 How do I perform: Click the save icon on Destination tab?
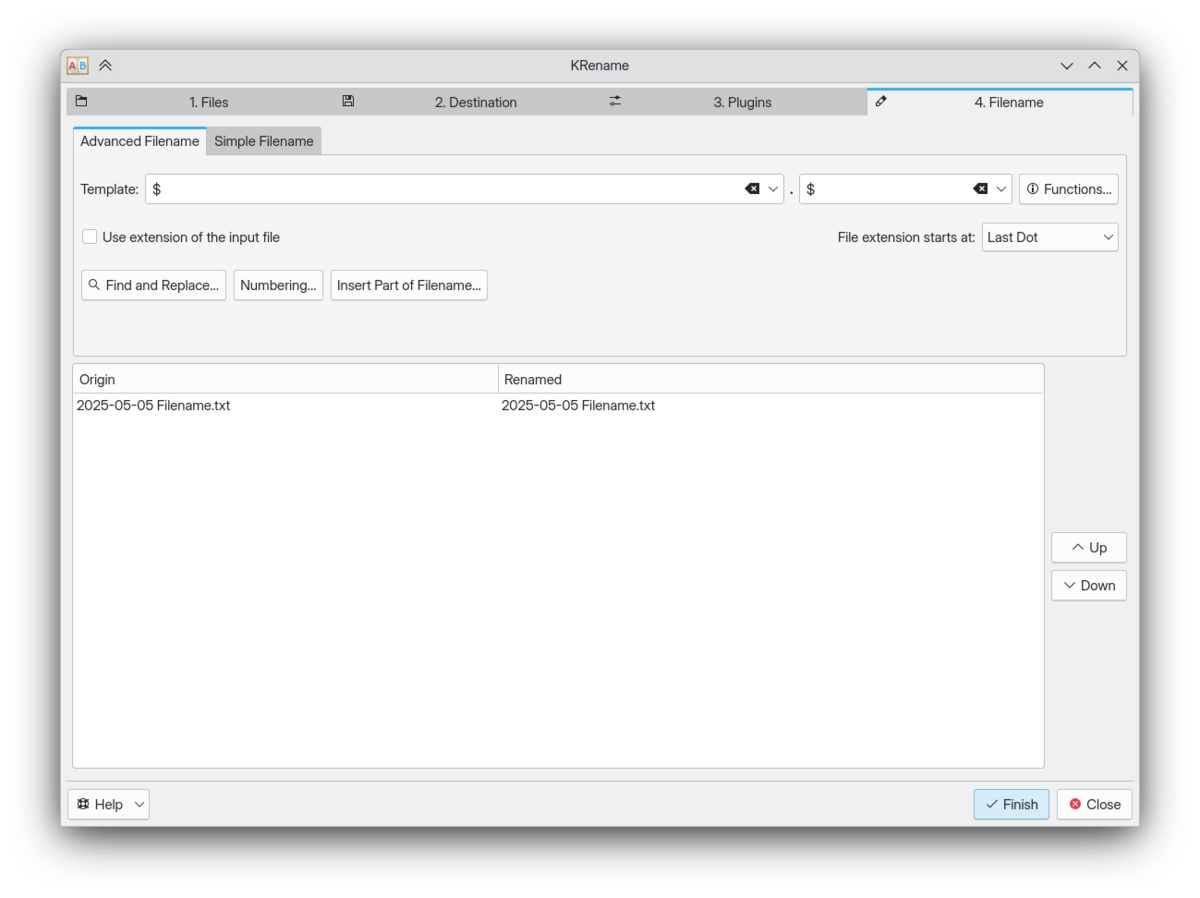click(348, 101)
